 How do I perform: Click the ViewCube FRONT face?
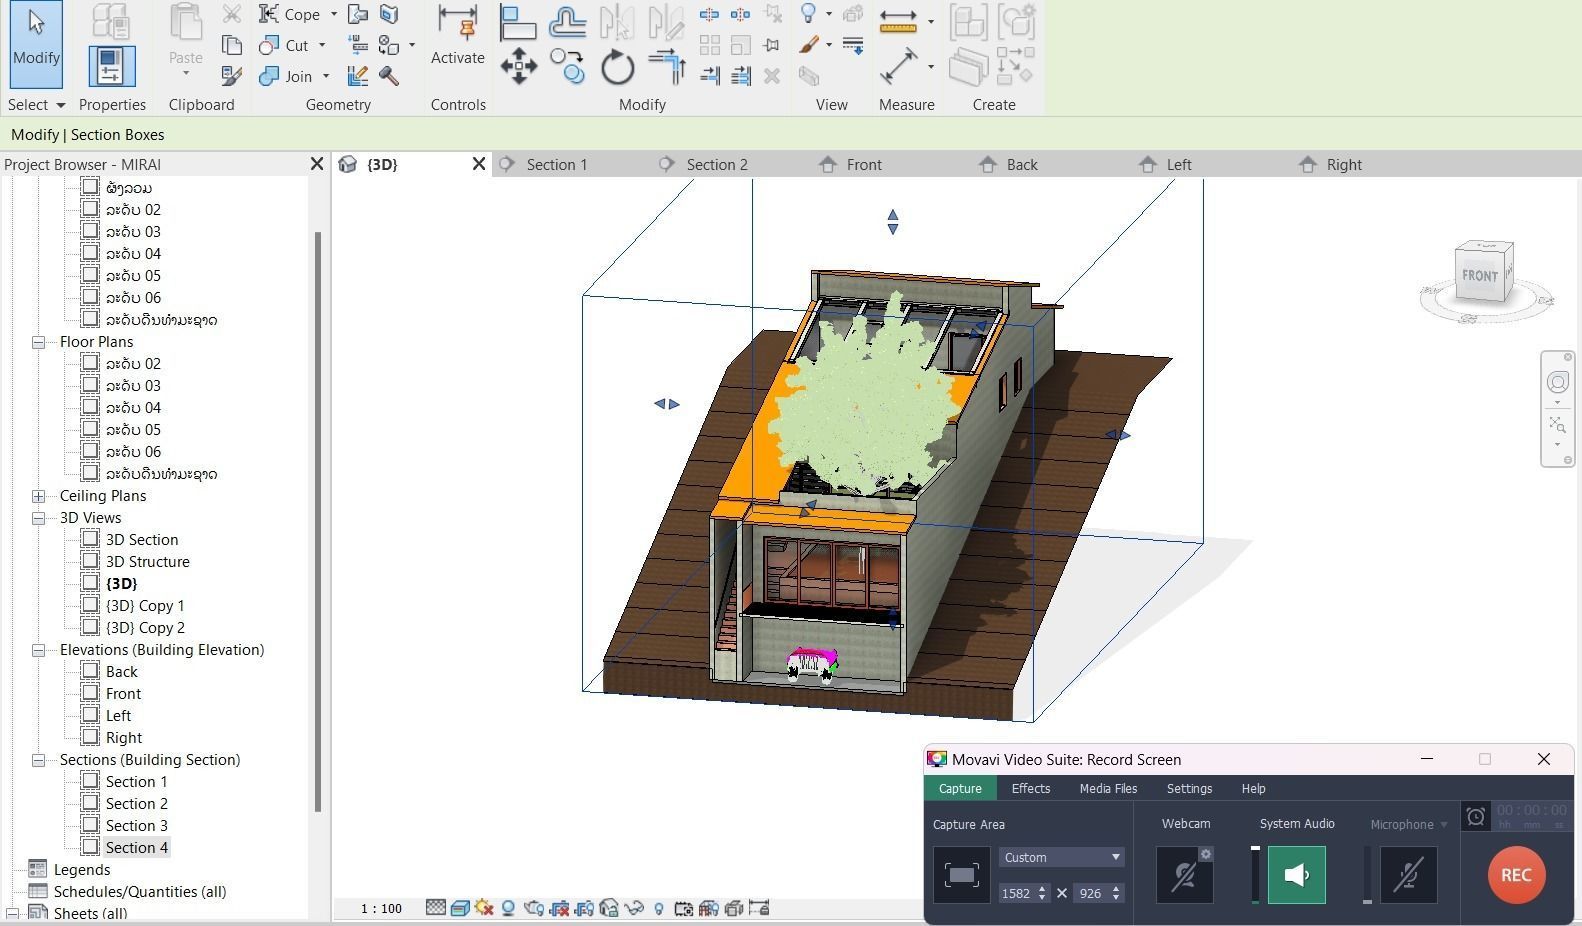[x=1480, y=275]
